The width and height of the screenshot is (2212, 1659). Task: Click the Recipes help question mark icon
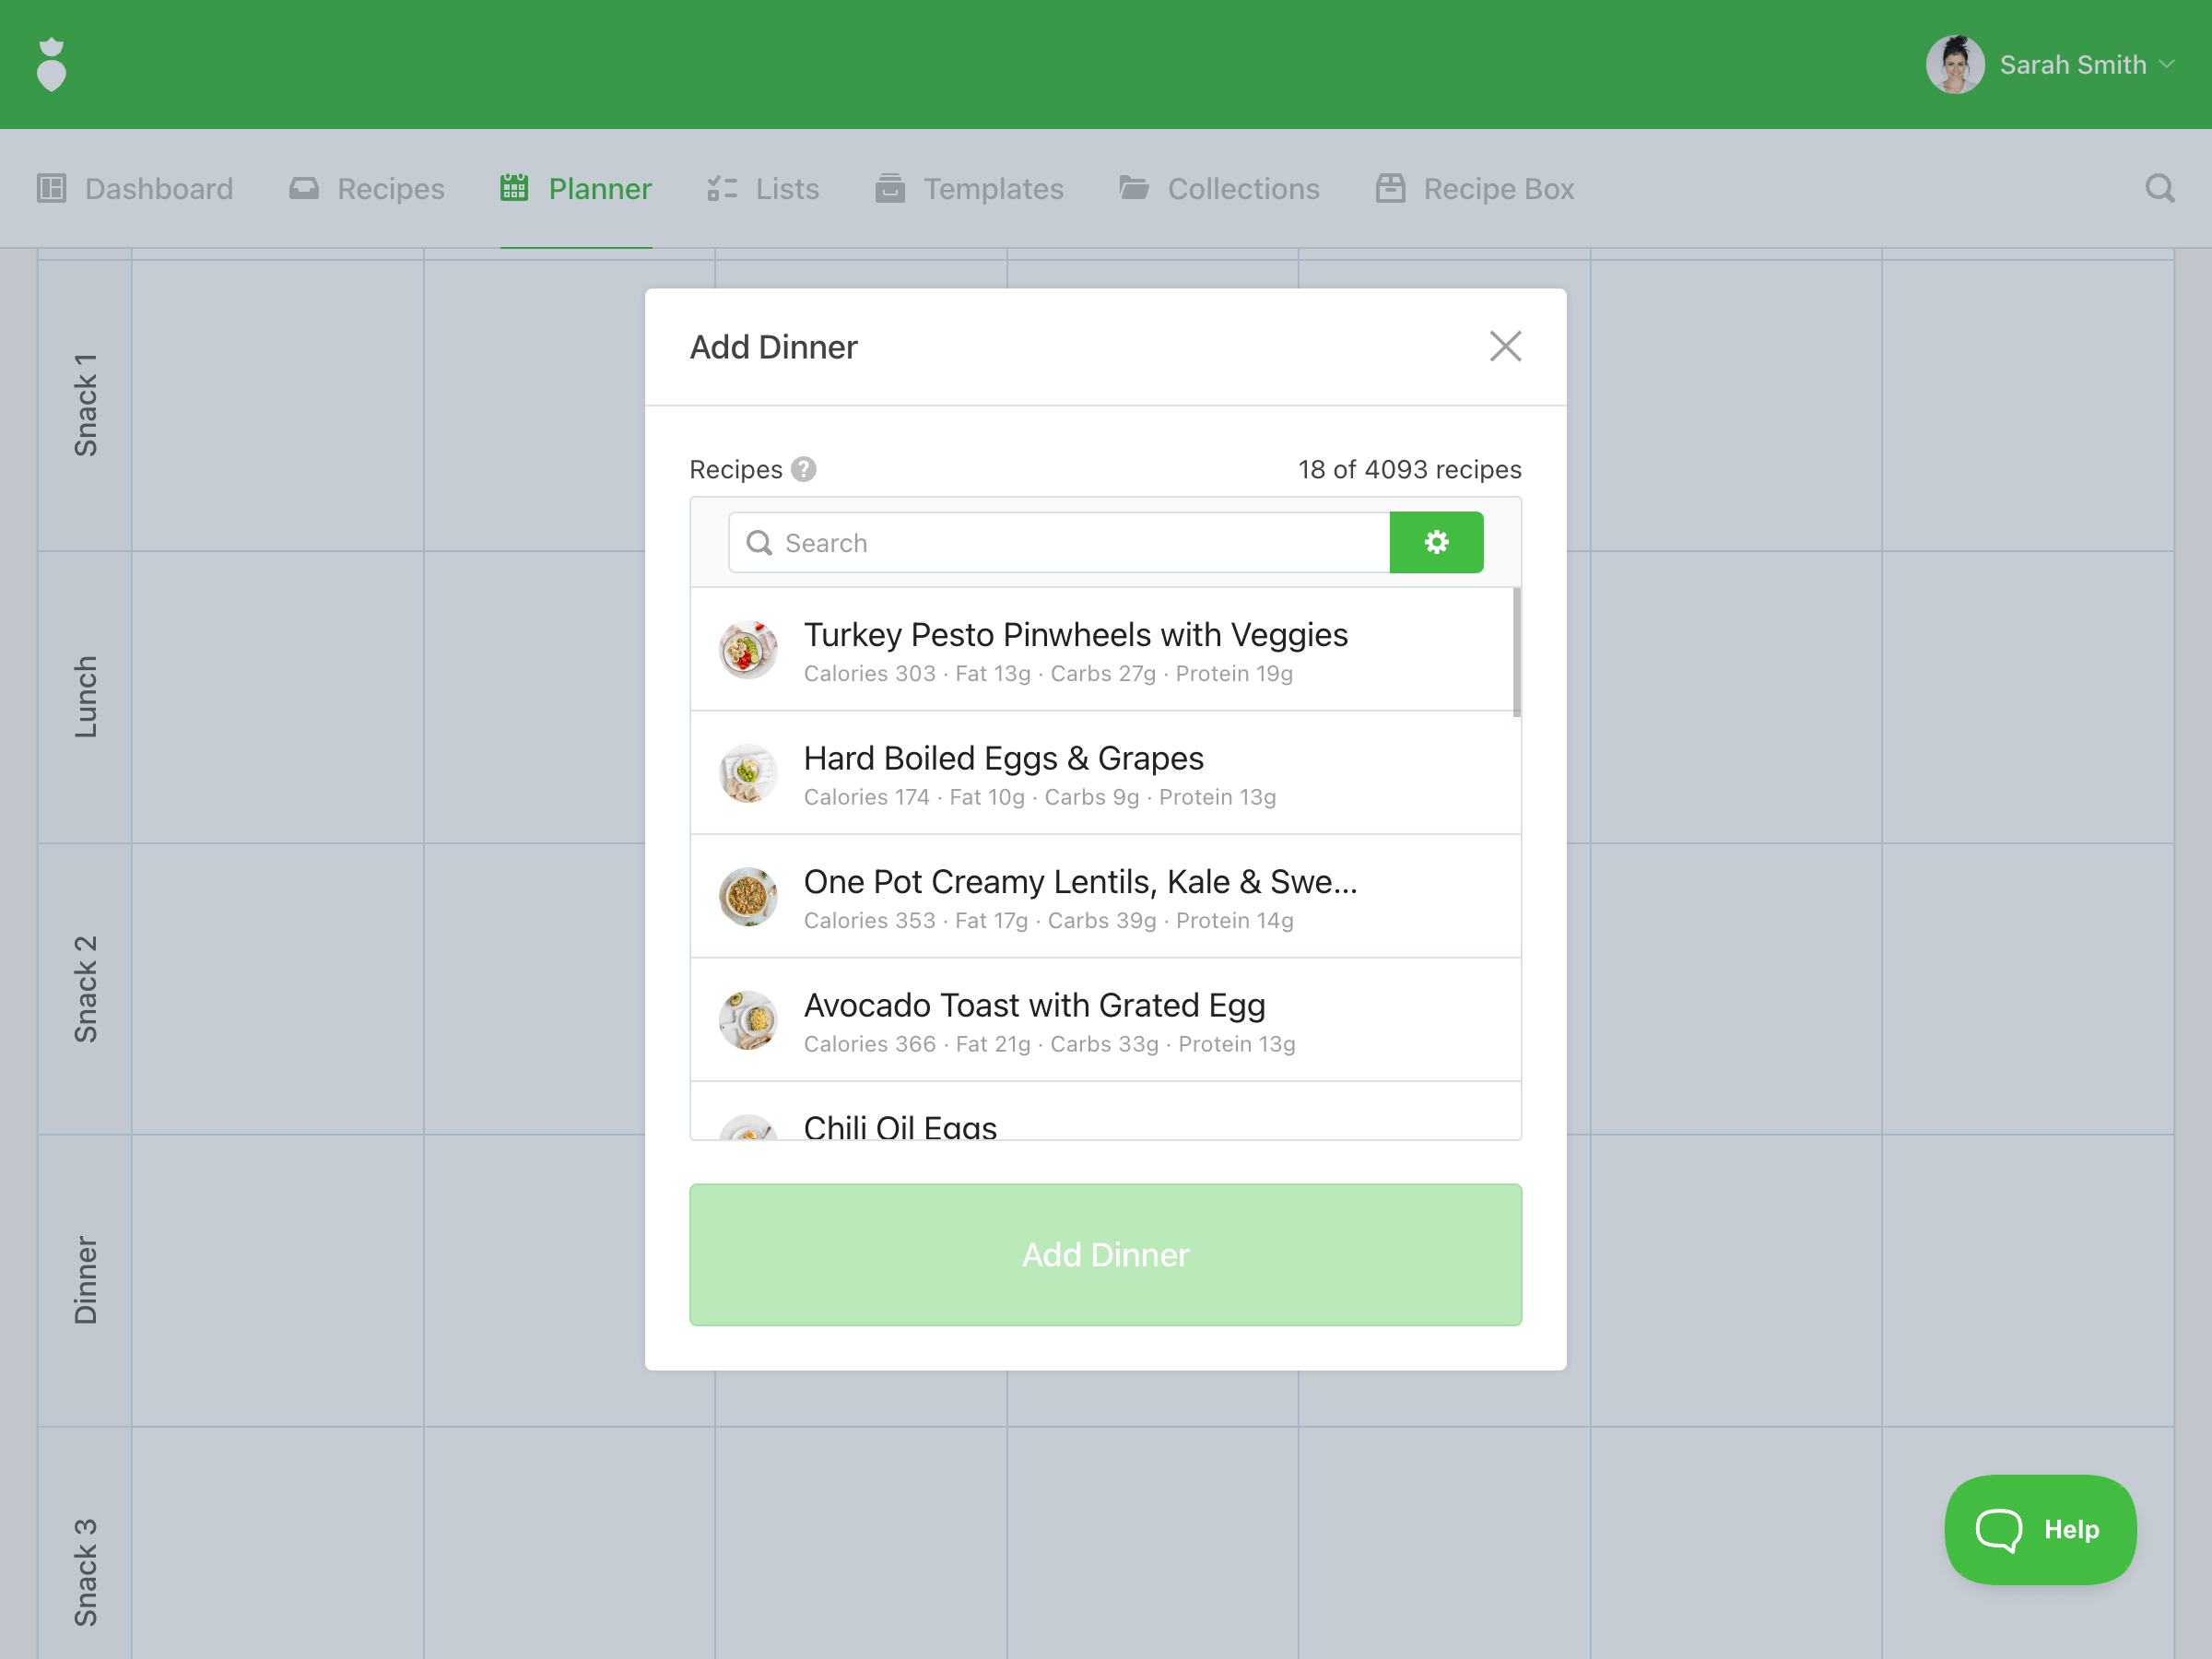coord(804,469)
